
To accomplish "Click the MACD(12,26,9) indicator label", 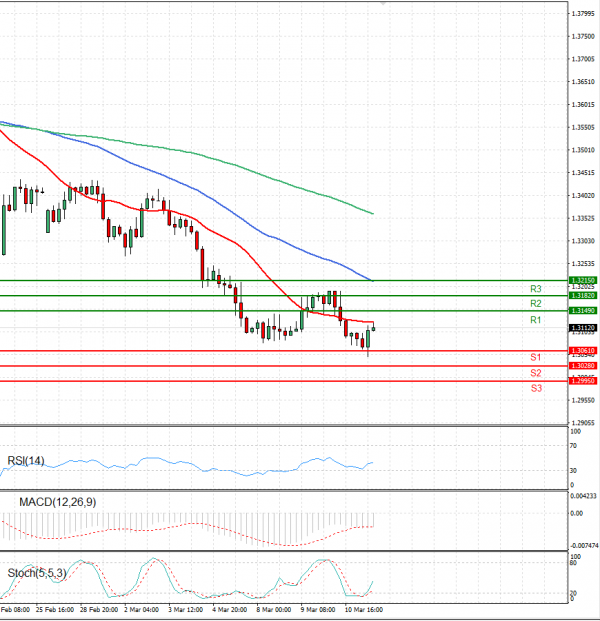I will point(57,502).
